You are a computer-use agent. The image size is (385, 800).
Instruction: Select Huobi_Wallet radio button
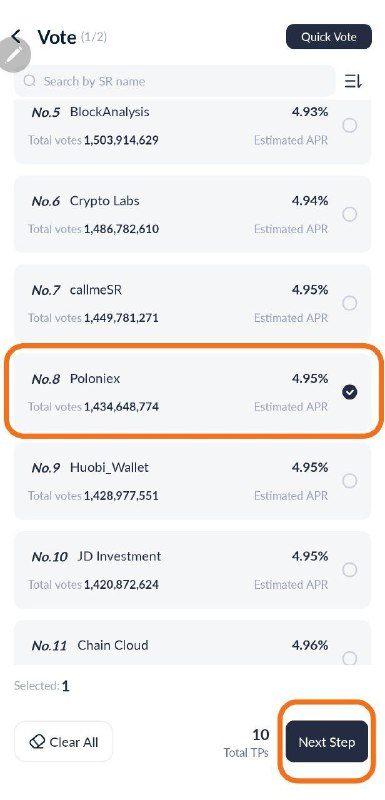[x=349, y=481]
